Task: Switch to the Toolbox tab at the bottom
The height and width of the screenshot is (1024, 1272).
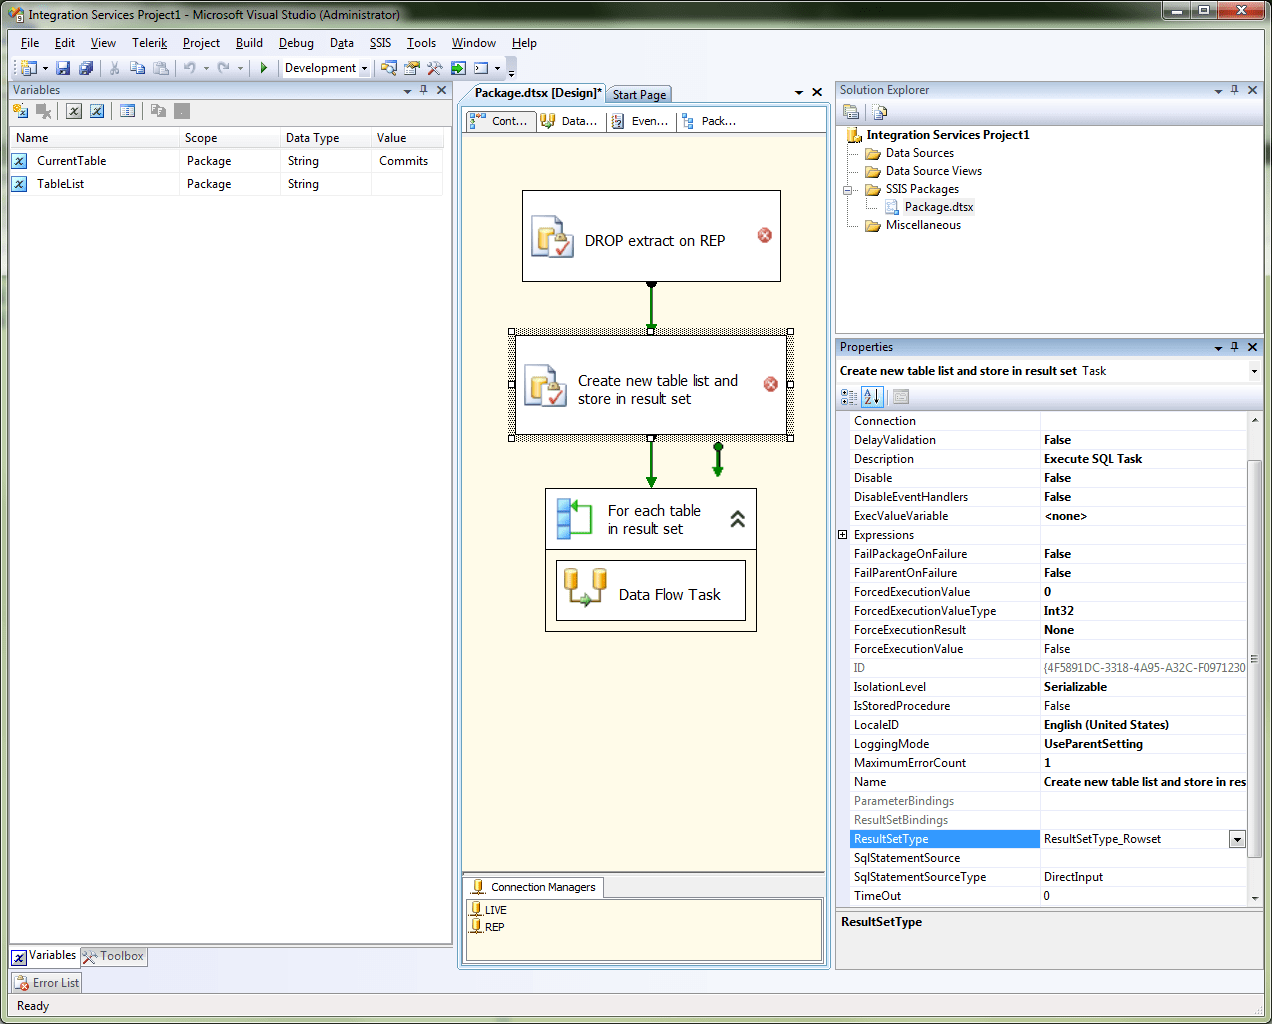Action: point(113,956)
